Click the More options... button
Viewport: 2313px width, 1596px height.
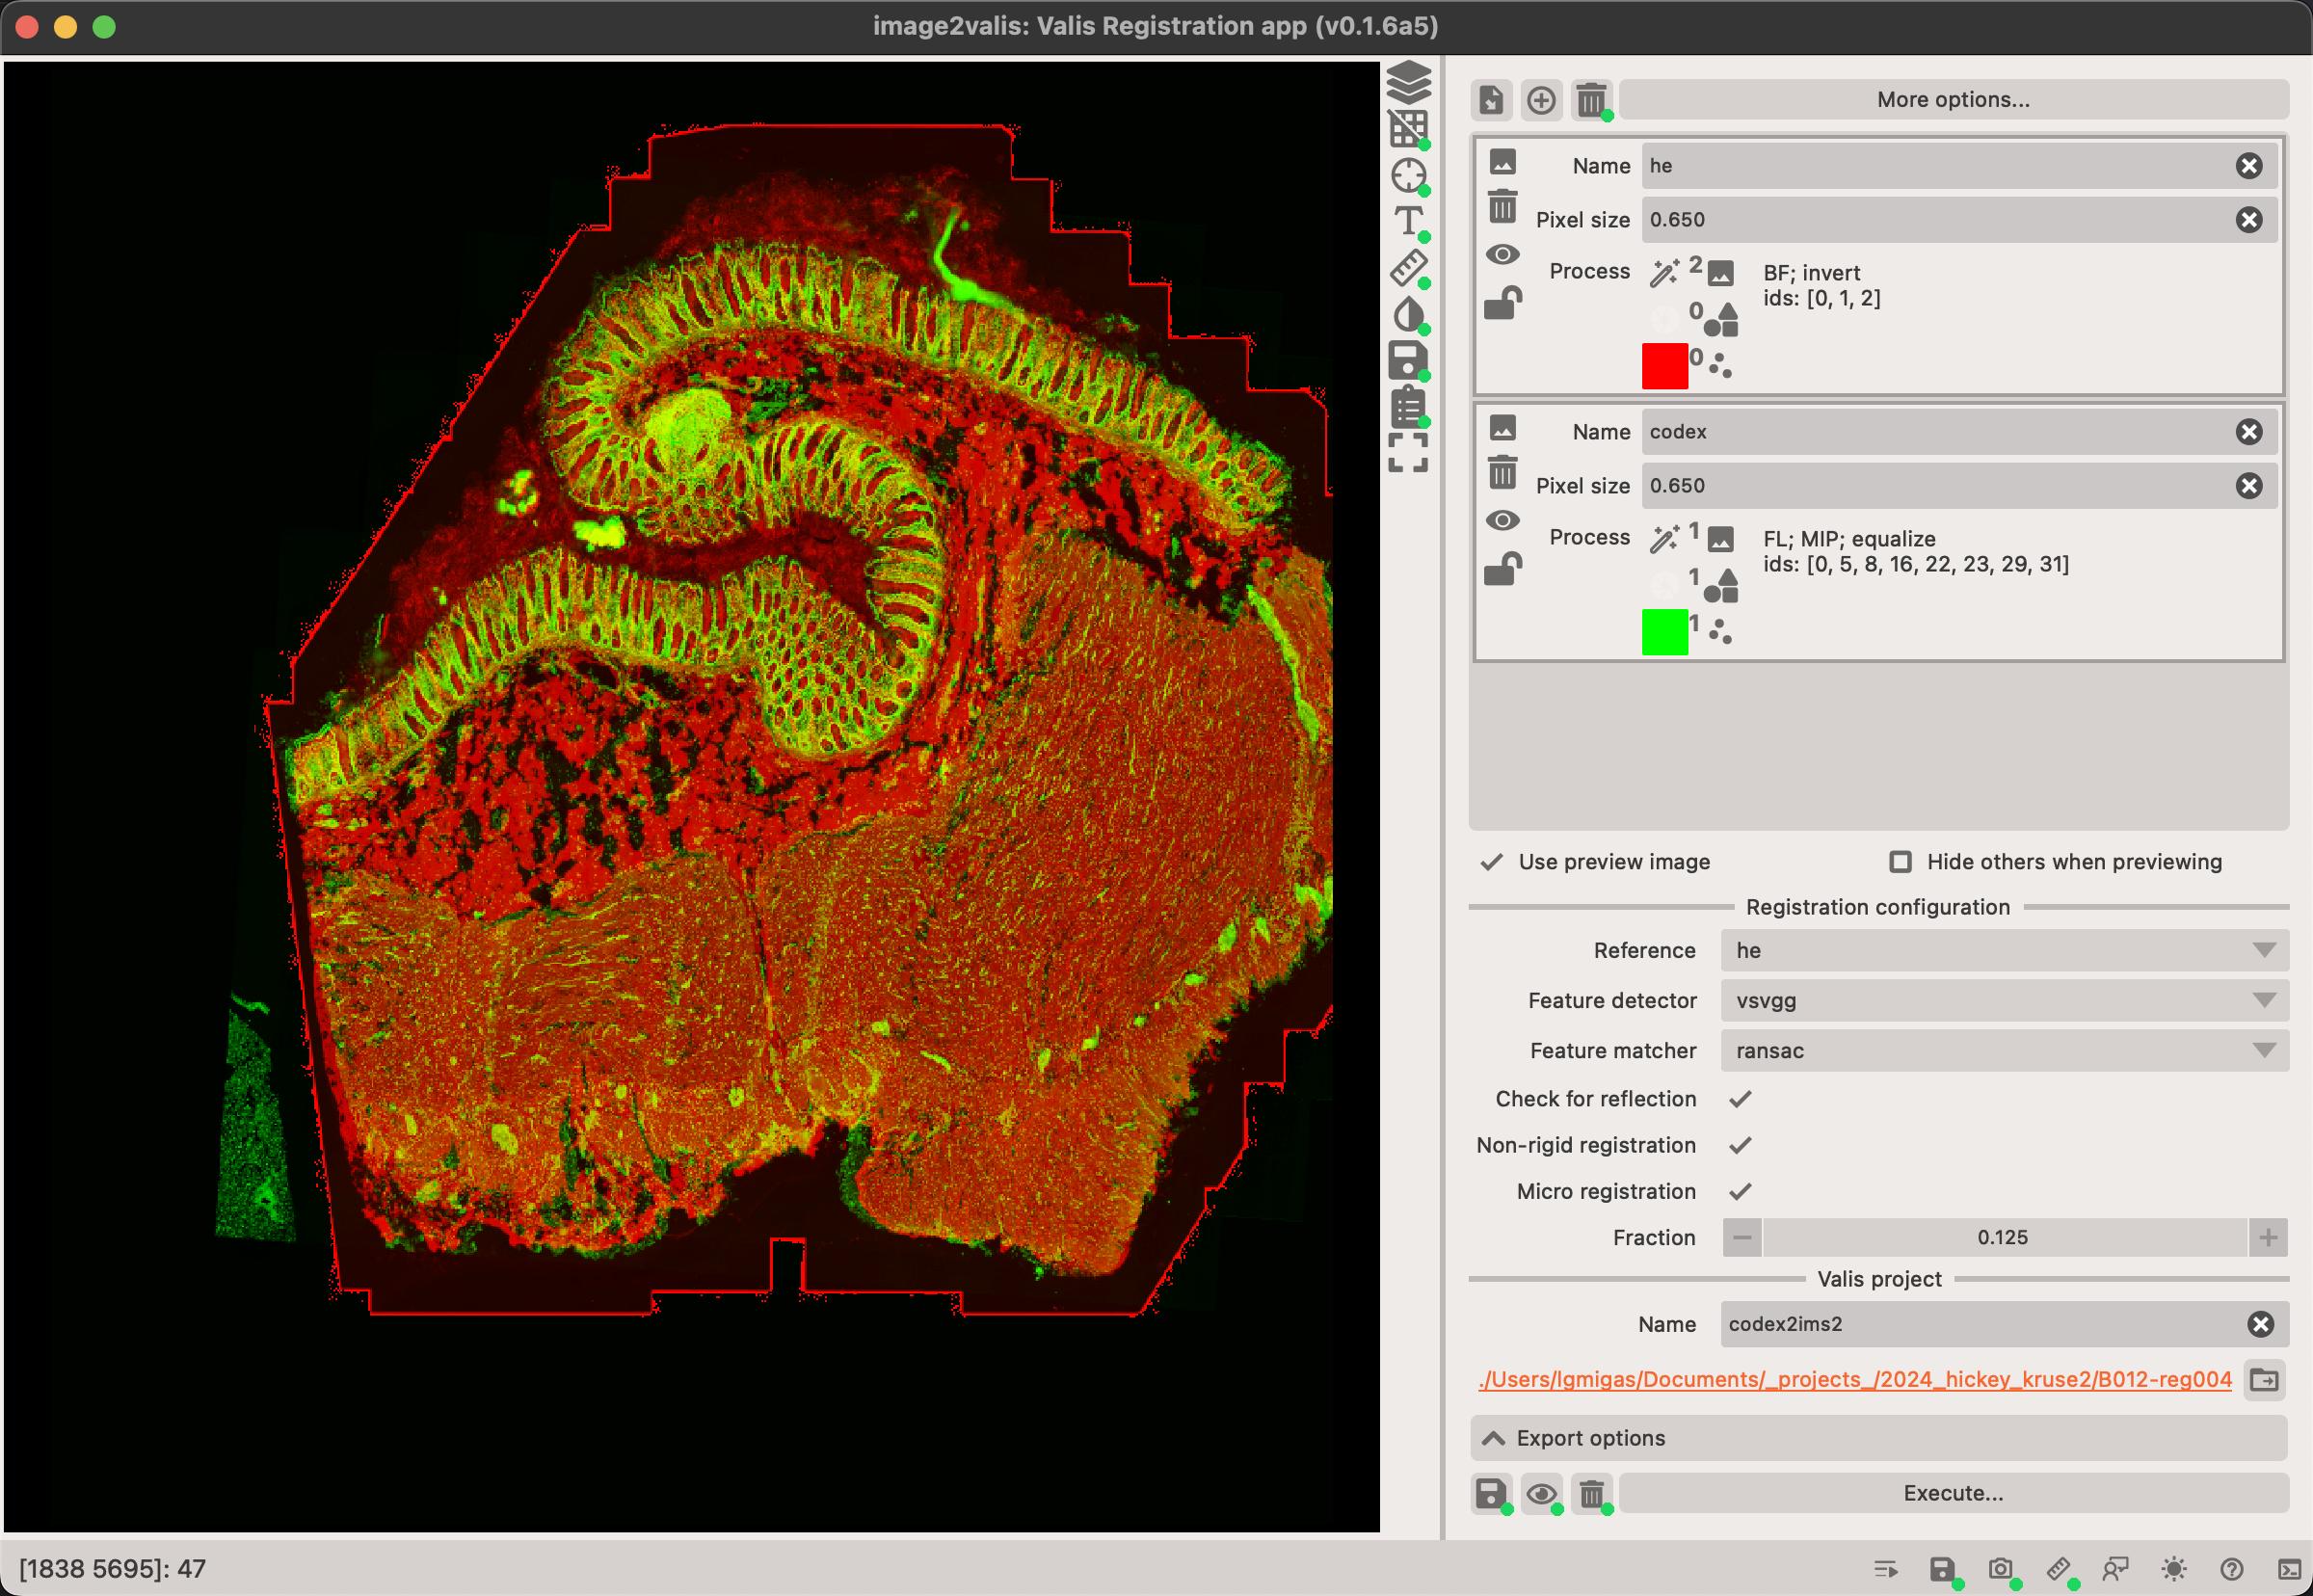pos(1952,100)
